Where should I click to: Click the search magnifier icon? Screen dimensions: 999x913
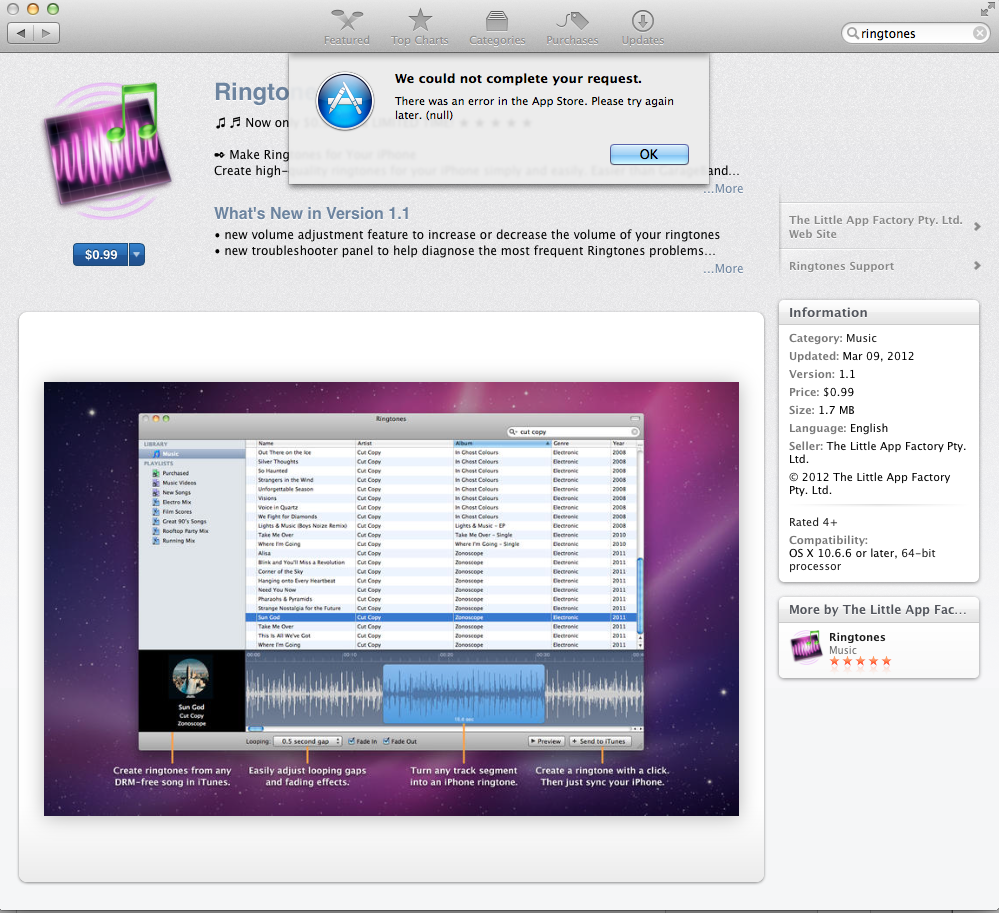coord(852,33)
